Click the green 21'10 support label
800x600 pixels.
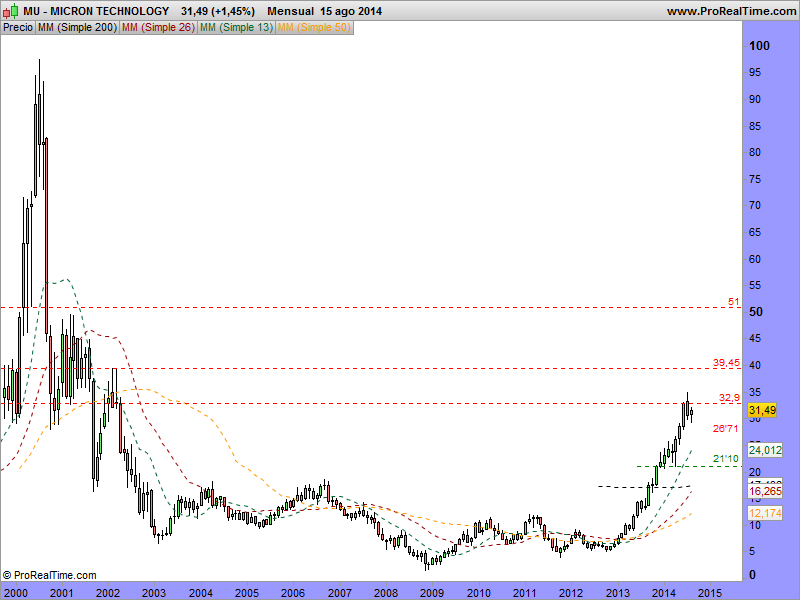[x=725, y=459]
